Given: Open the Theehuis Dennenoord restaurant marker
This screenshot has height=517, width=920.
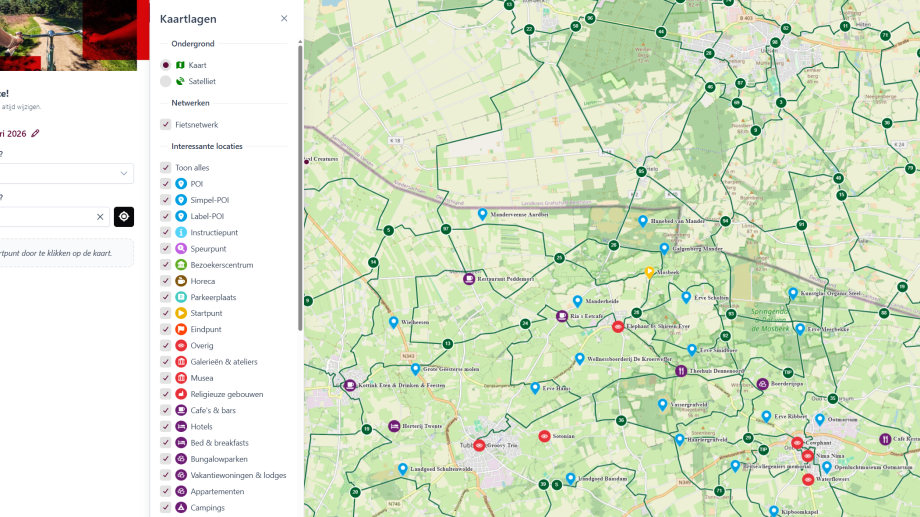Looking at the screenshot, I should tap(681, 370).
